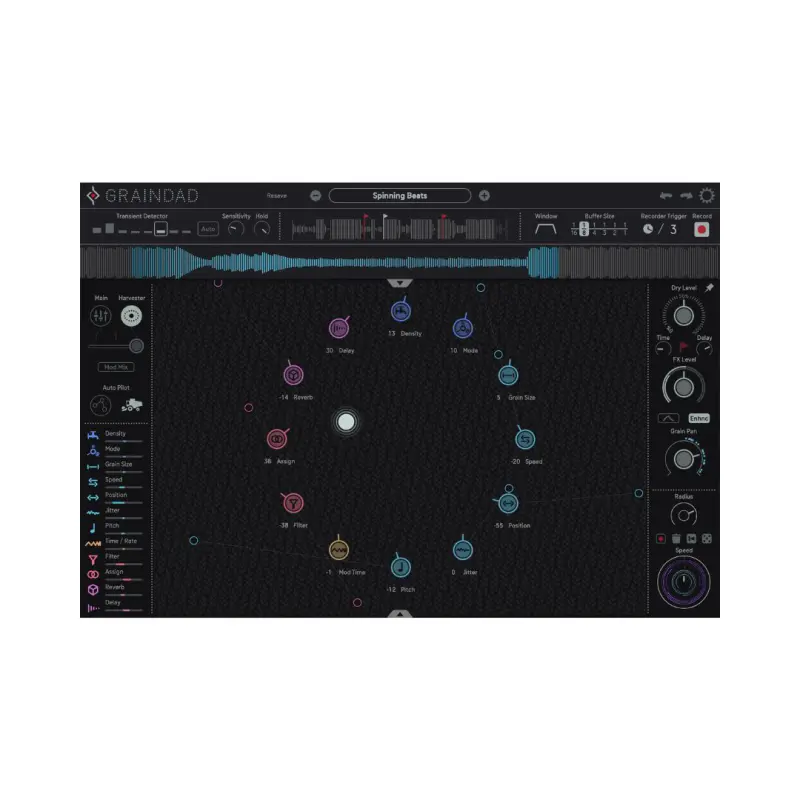Image resolution: width=800 pixels, height=800 pixels.
Task: Click the Pitch note icon in the sidebar
Action: point(93,528)
